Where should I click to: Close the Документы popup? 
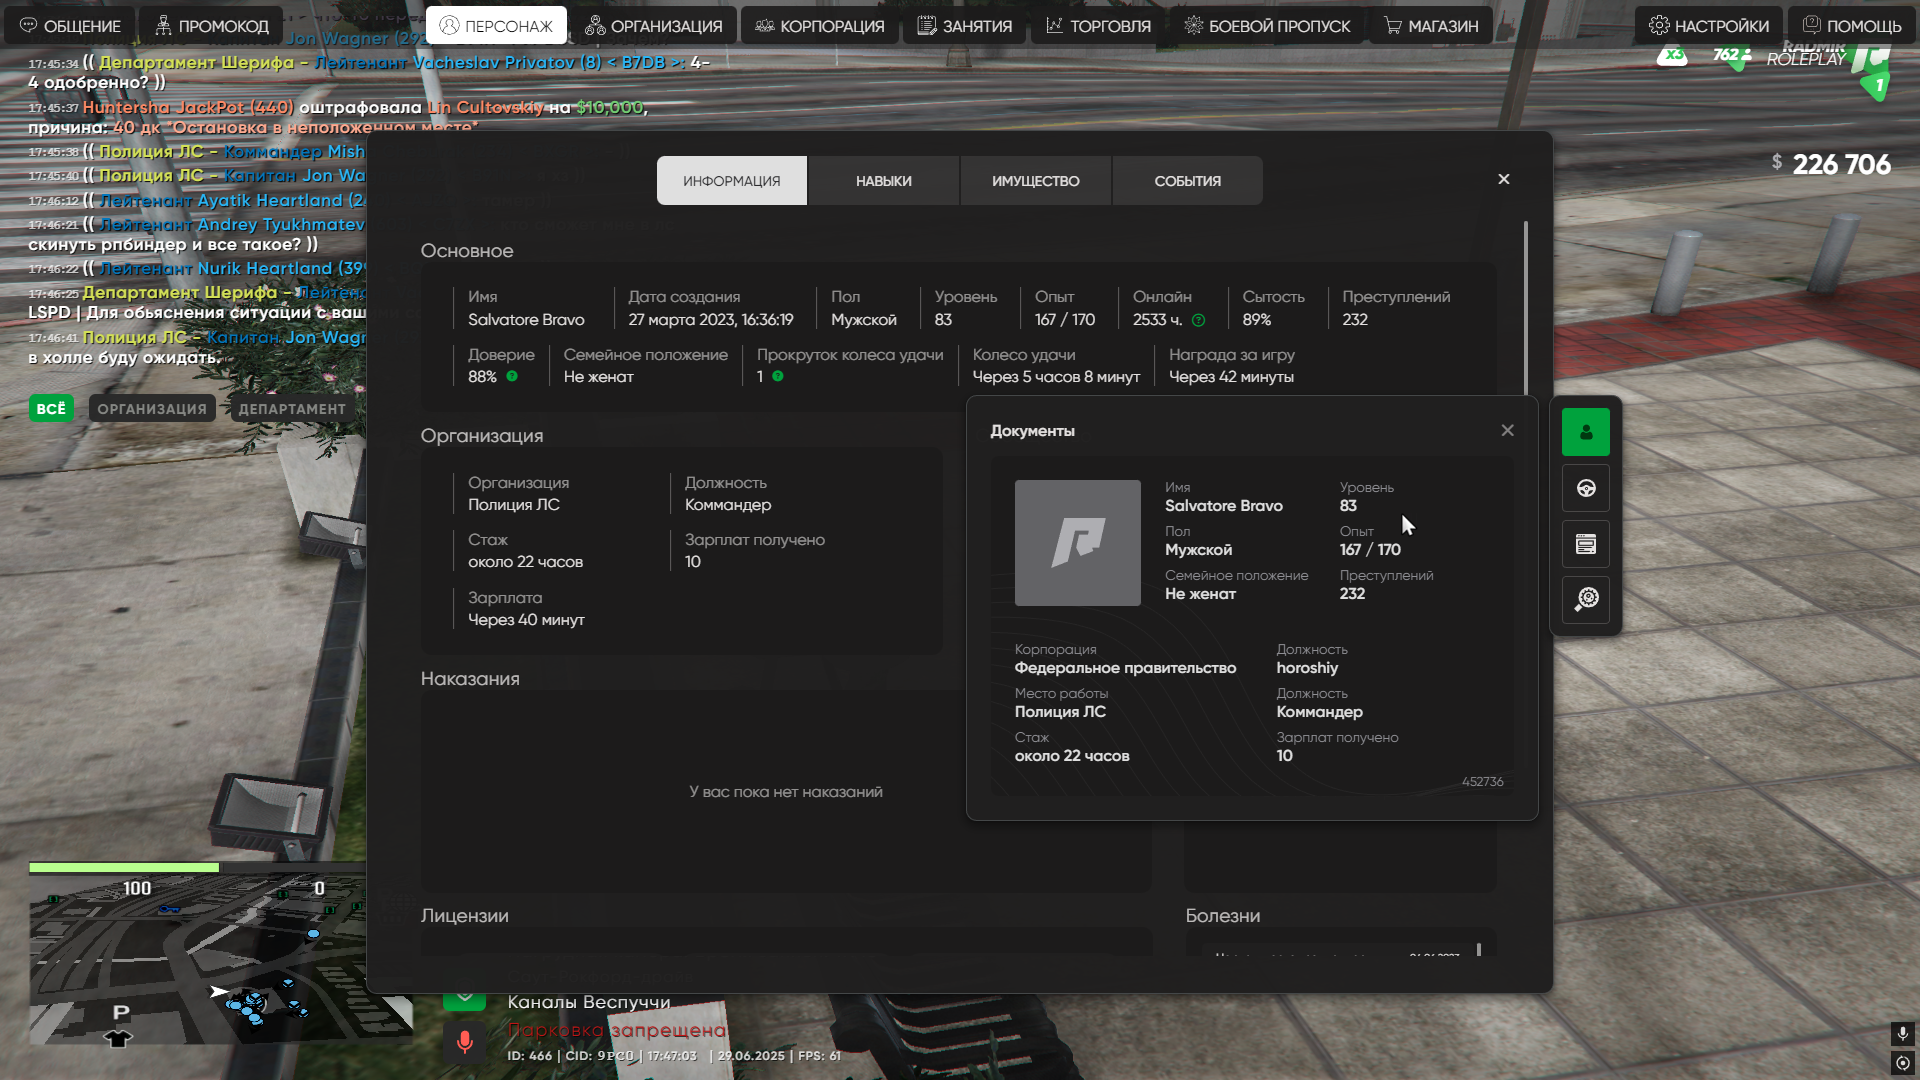tap(1507, 430)
